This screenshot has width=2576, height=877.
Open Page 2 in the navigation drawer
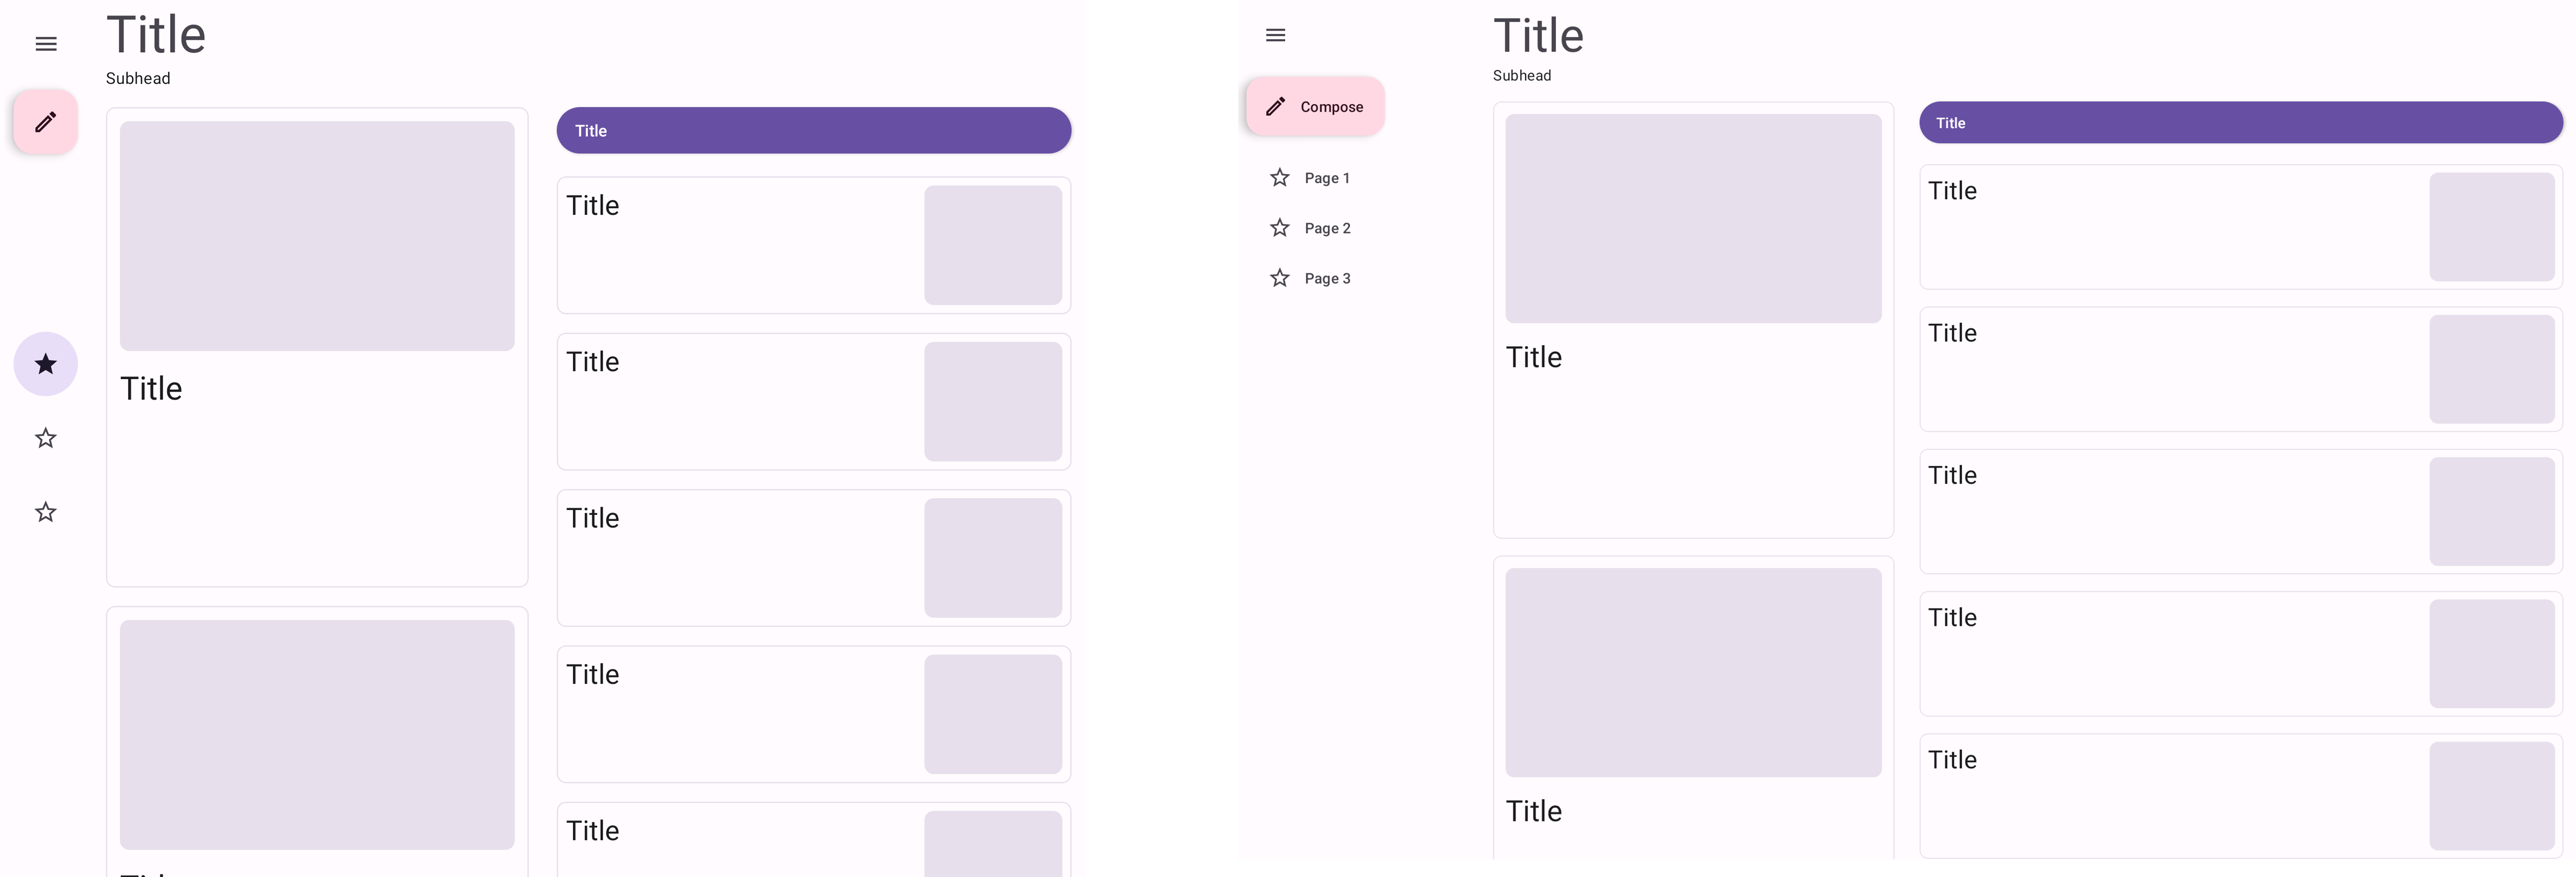coord(1327,228)
